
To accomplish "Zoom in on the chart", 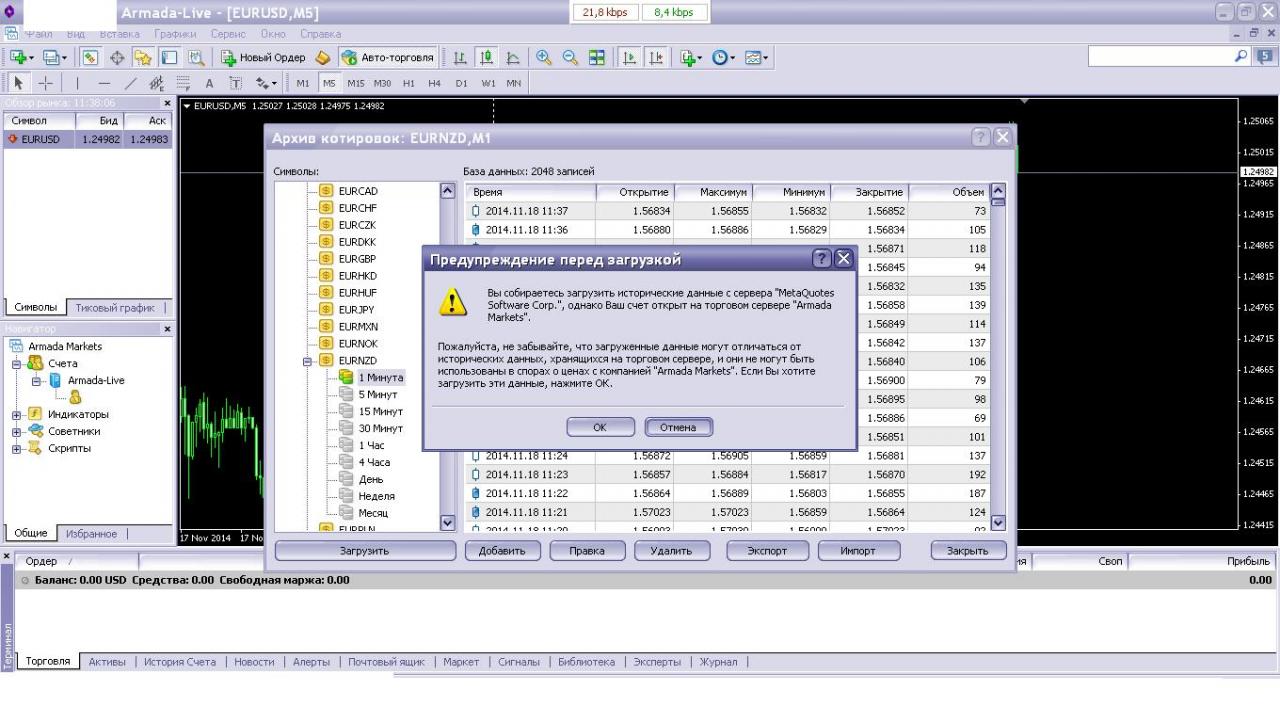I will coord(544,58).
